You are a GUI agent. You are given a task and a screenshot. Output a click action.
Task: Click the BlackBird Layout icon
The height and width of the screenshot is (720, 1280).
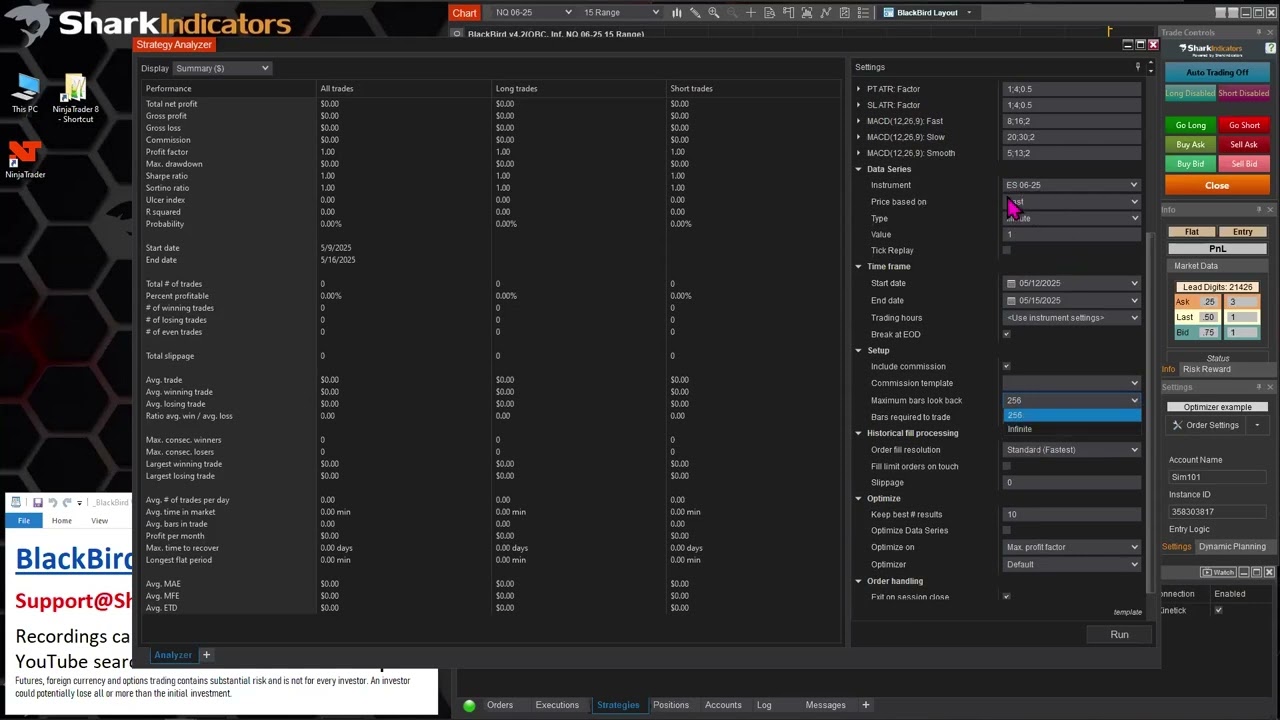click(888, 13)
